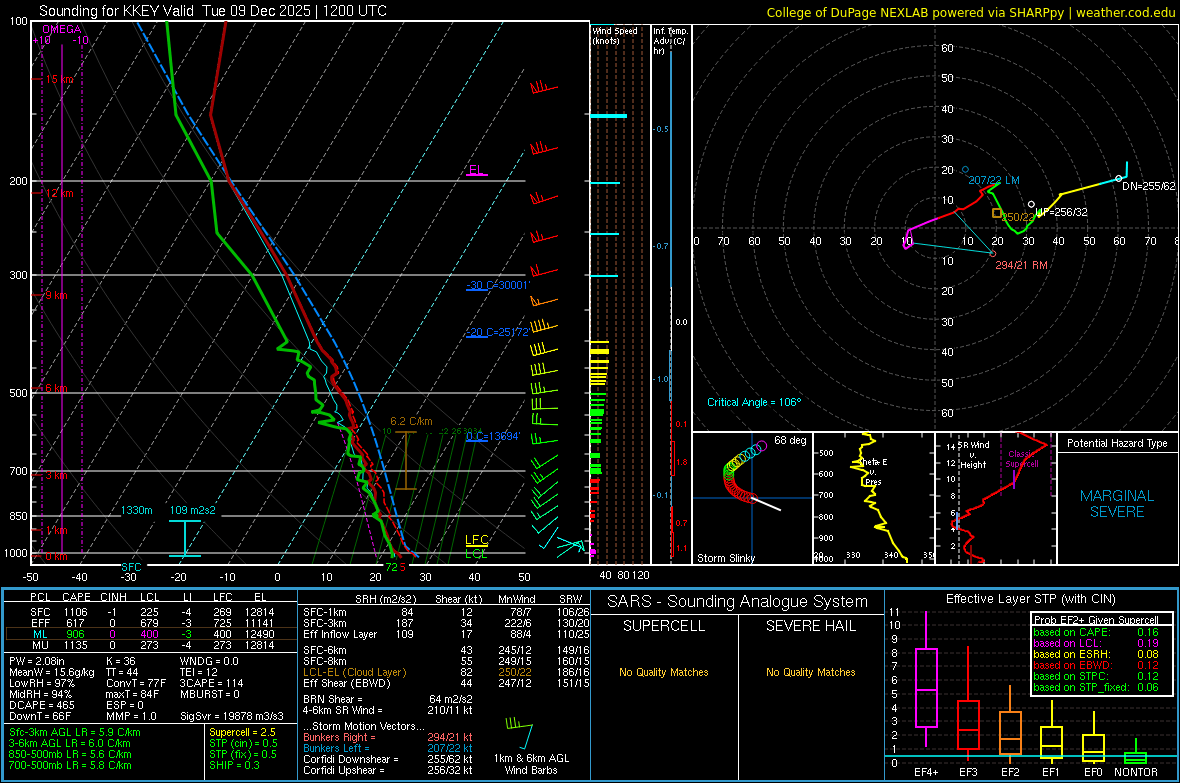The width and height of the screenshot is (1180, 783).
Task: Click the 'SR Wind v. Height' inset label
Action: pyautogui.click(x=973, y=455)
